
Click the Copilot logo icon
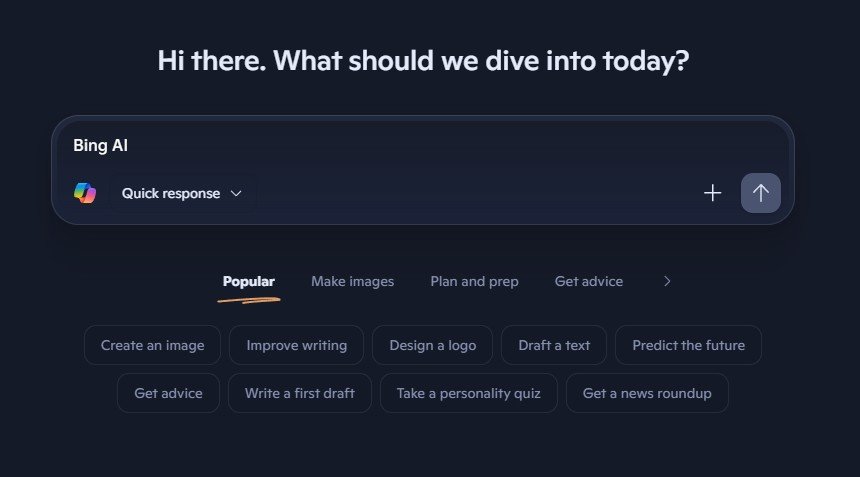(x=85, y=193)
